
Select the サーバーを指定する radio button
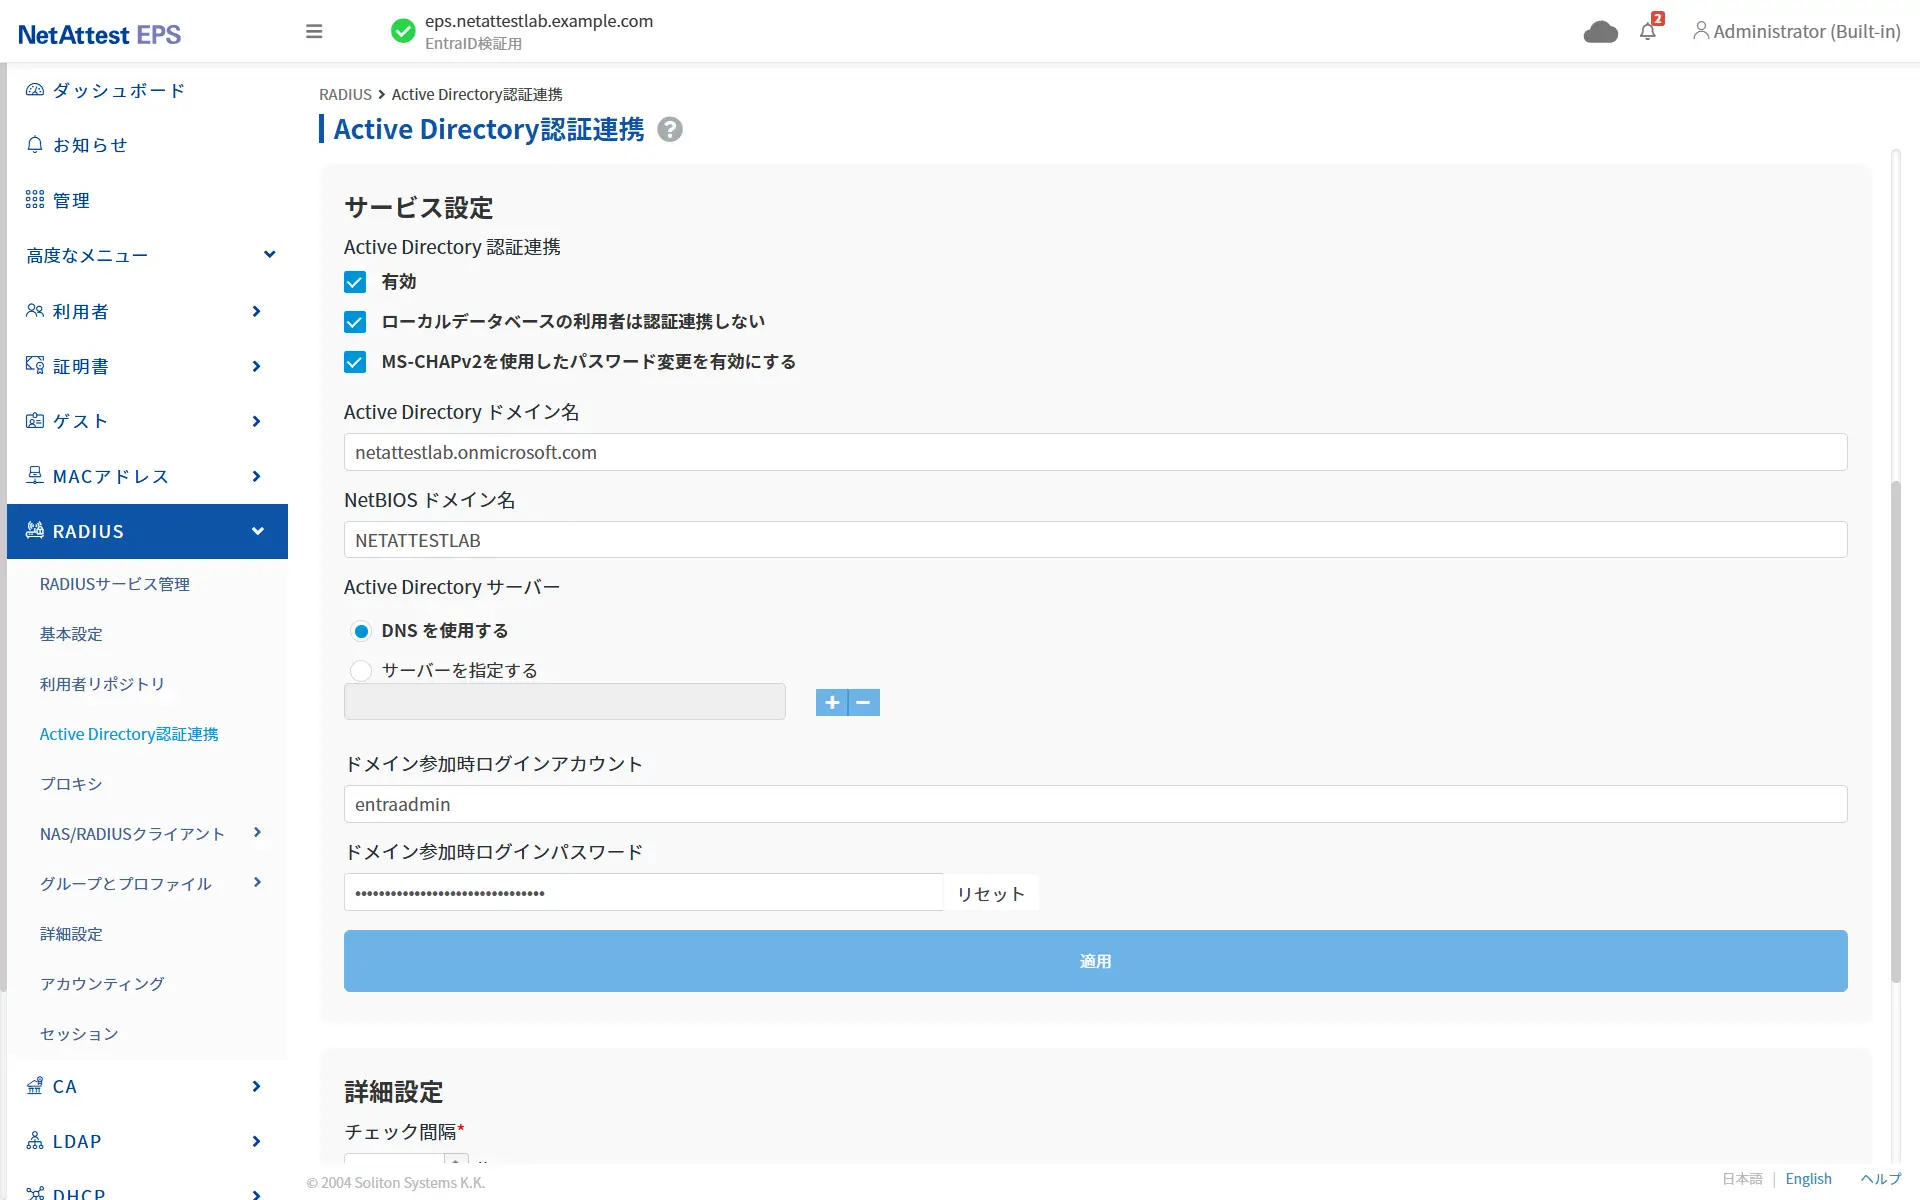[x=361, y=670]
